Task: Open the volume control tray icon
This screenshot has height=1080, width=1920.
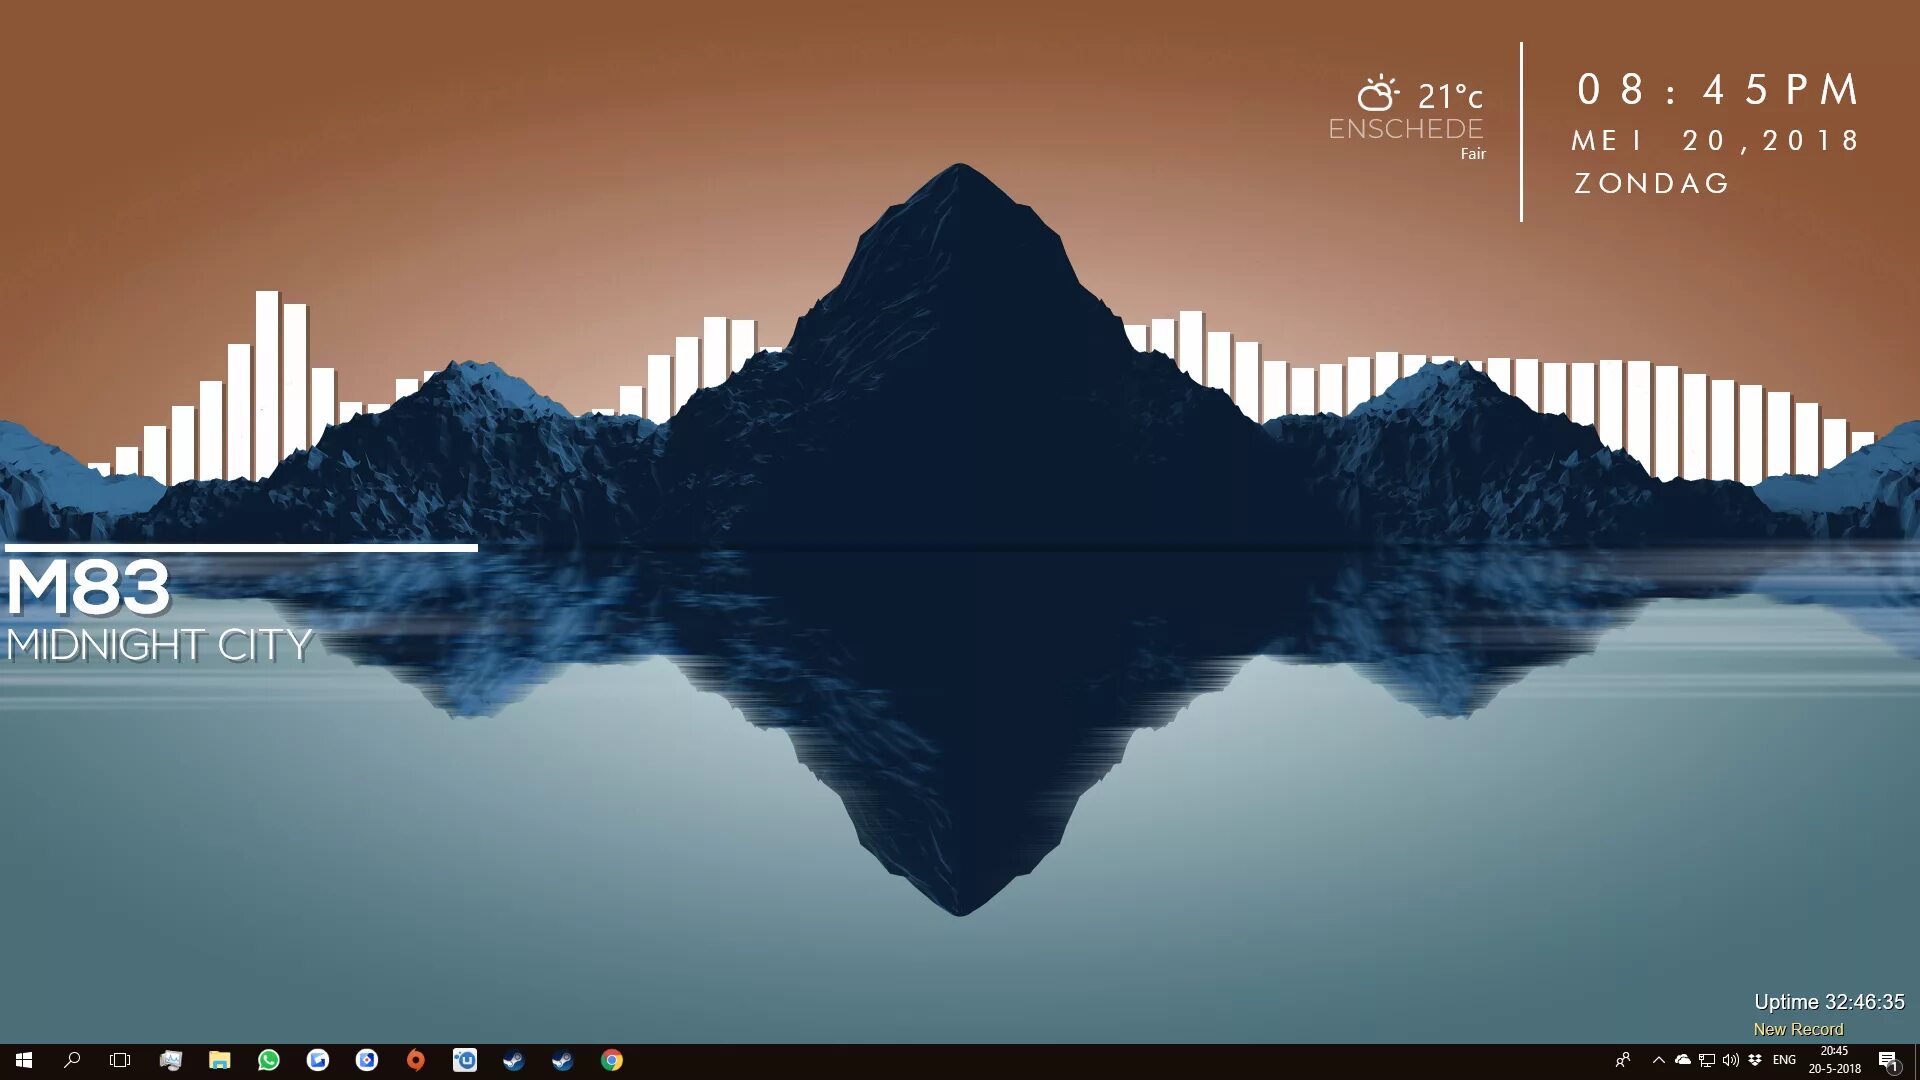Action: (1730, 1060)
